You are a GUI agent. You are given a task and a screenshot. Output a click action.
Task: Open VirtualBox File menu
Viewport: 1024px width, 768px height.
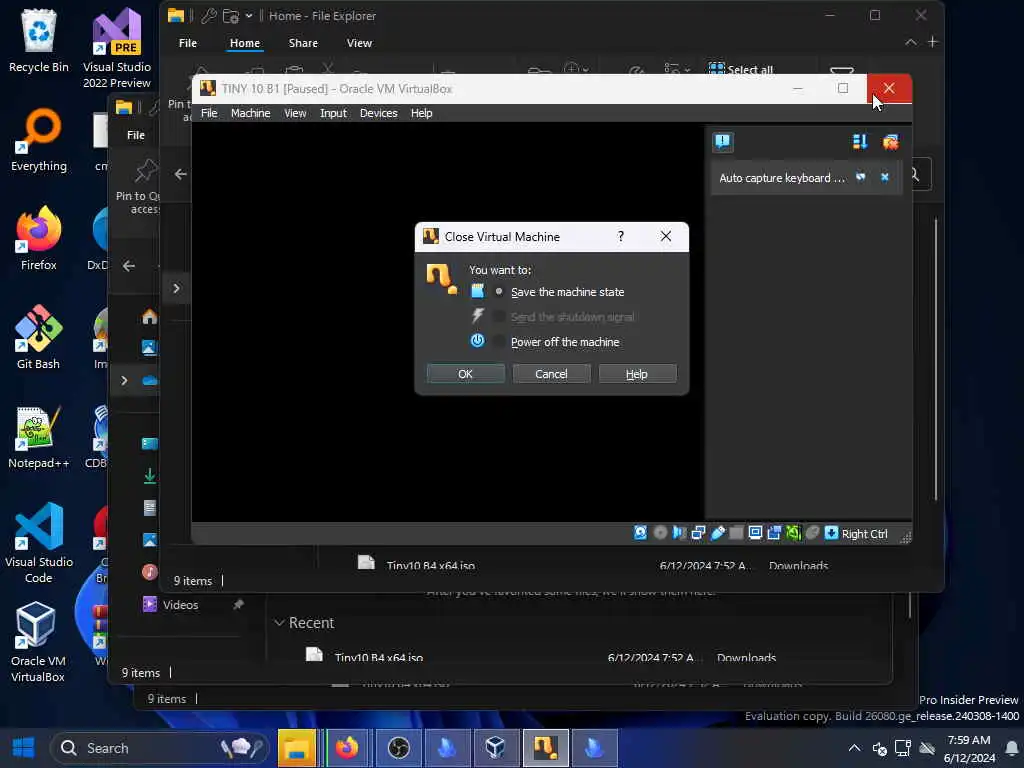[x=209, y=113]
